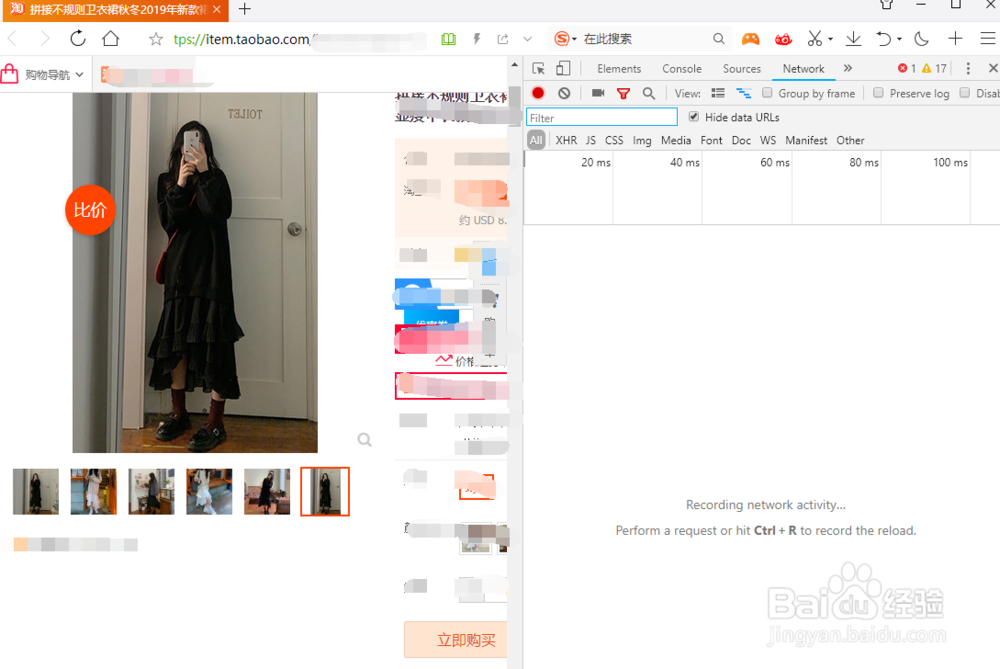The width and height of the screenshot is (1000, 669).
Task: Open the downloads icon
Action: click(853, 39)
